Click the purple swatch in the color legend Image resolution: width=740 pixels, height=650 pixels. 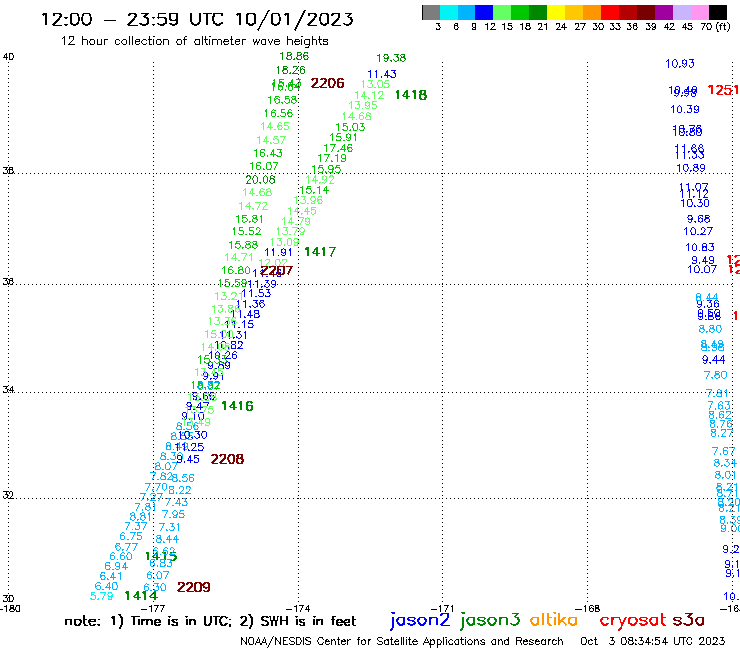[664, 12]
